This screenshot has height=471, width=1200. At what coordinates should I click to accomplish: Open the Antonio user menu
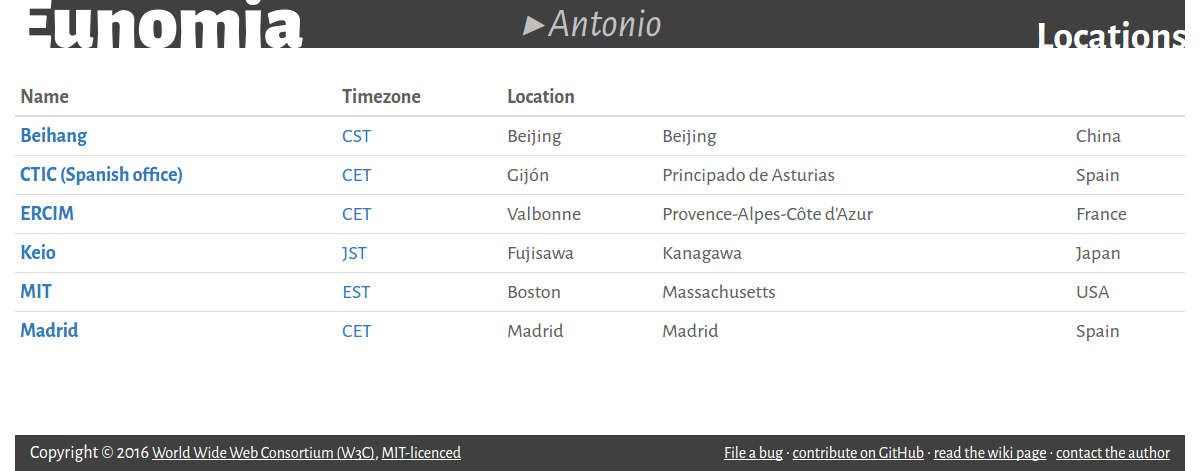604,24
